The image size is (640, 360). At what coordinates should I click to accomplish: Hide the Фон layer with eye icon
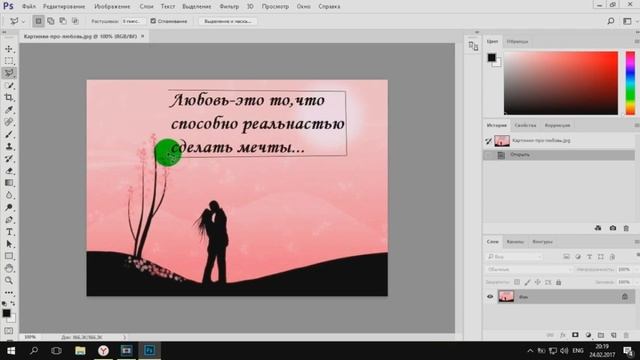tap(490, 297)
